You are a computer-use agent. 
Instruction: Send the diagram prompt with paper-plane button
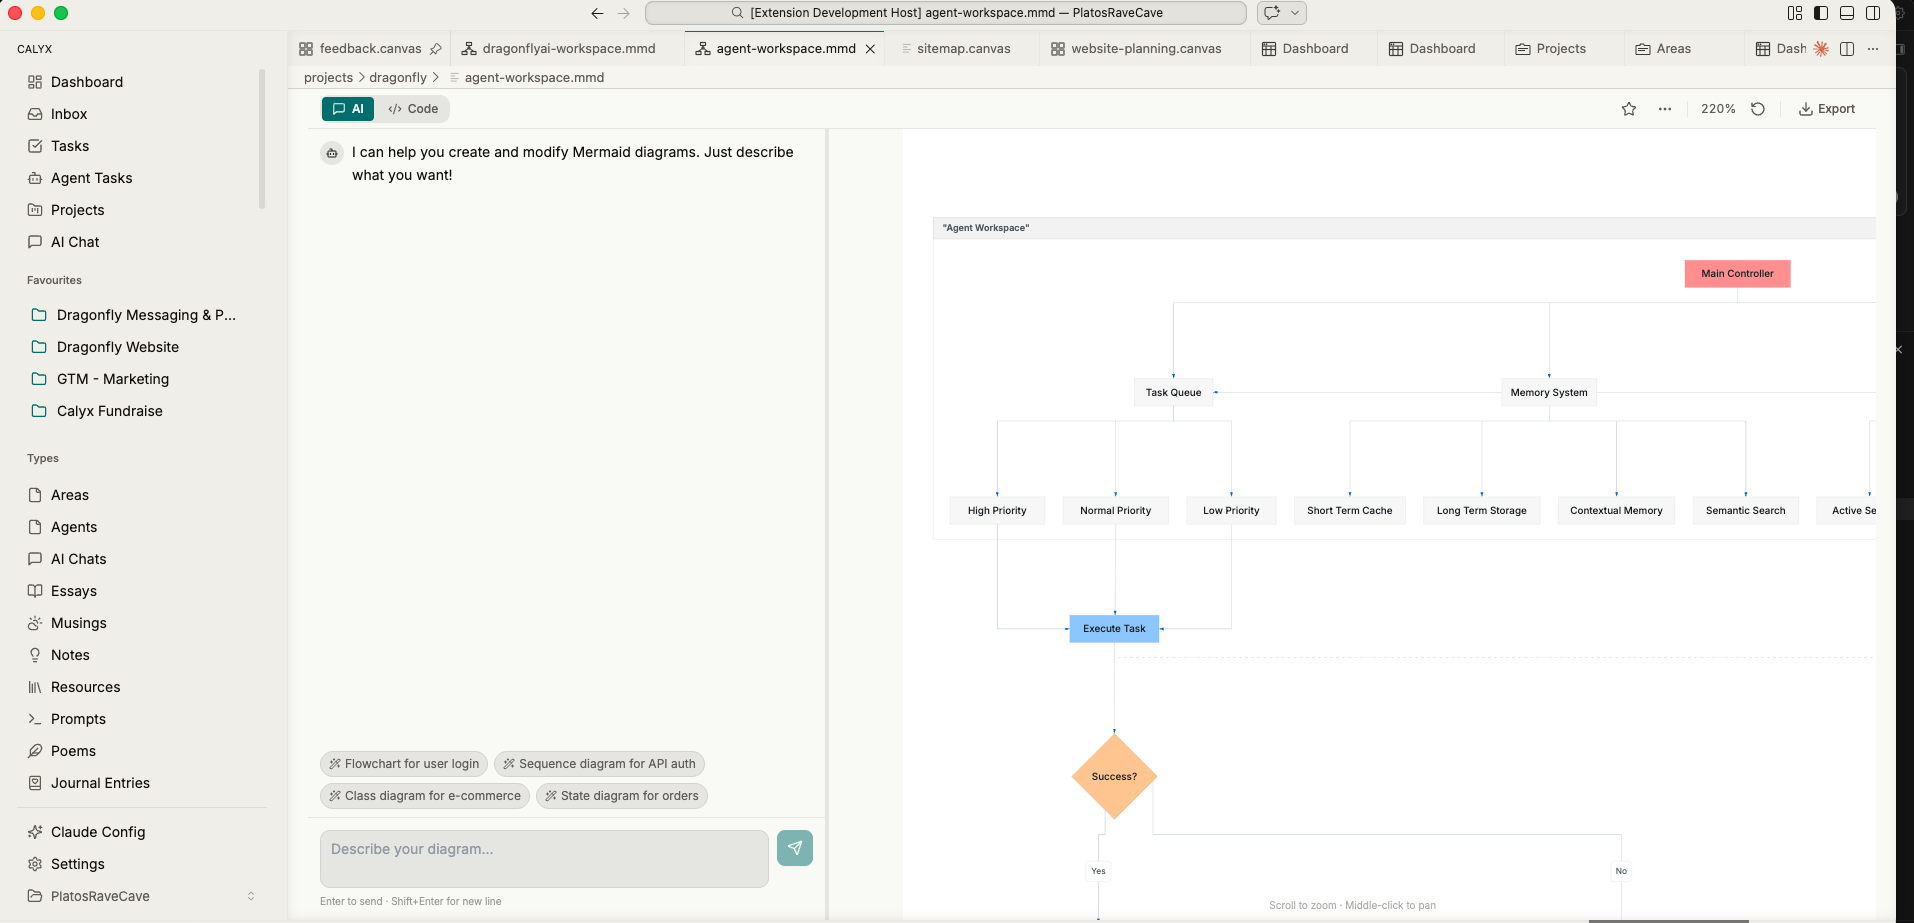[x=794, y=848]
